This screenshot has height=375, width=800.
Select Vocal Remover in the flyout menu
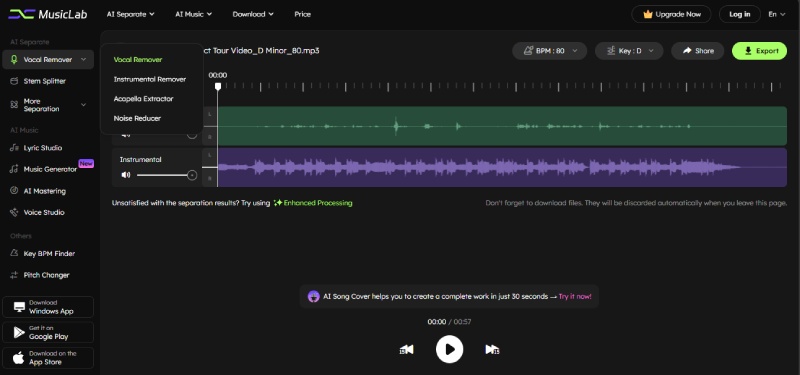[x=138, y=60]
